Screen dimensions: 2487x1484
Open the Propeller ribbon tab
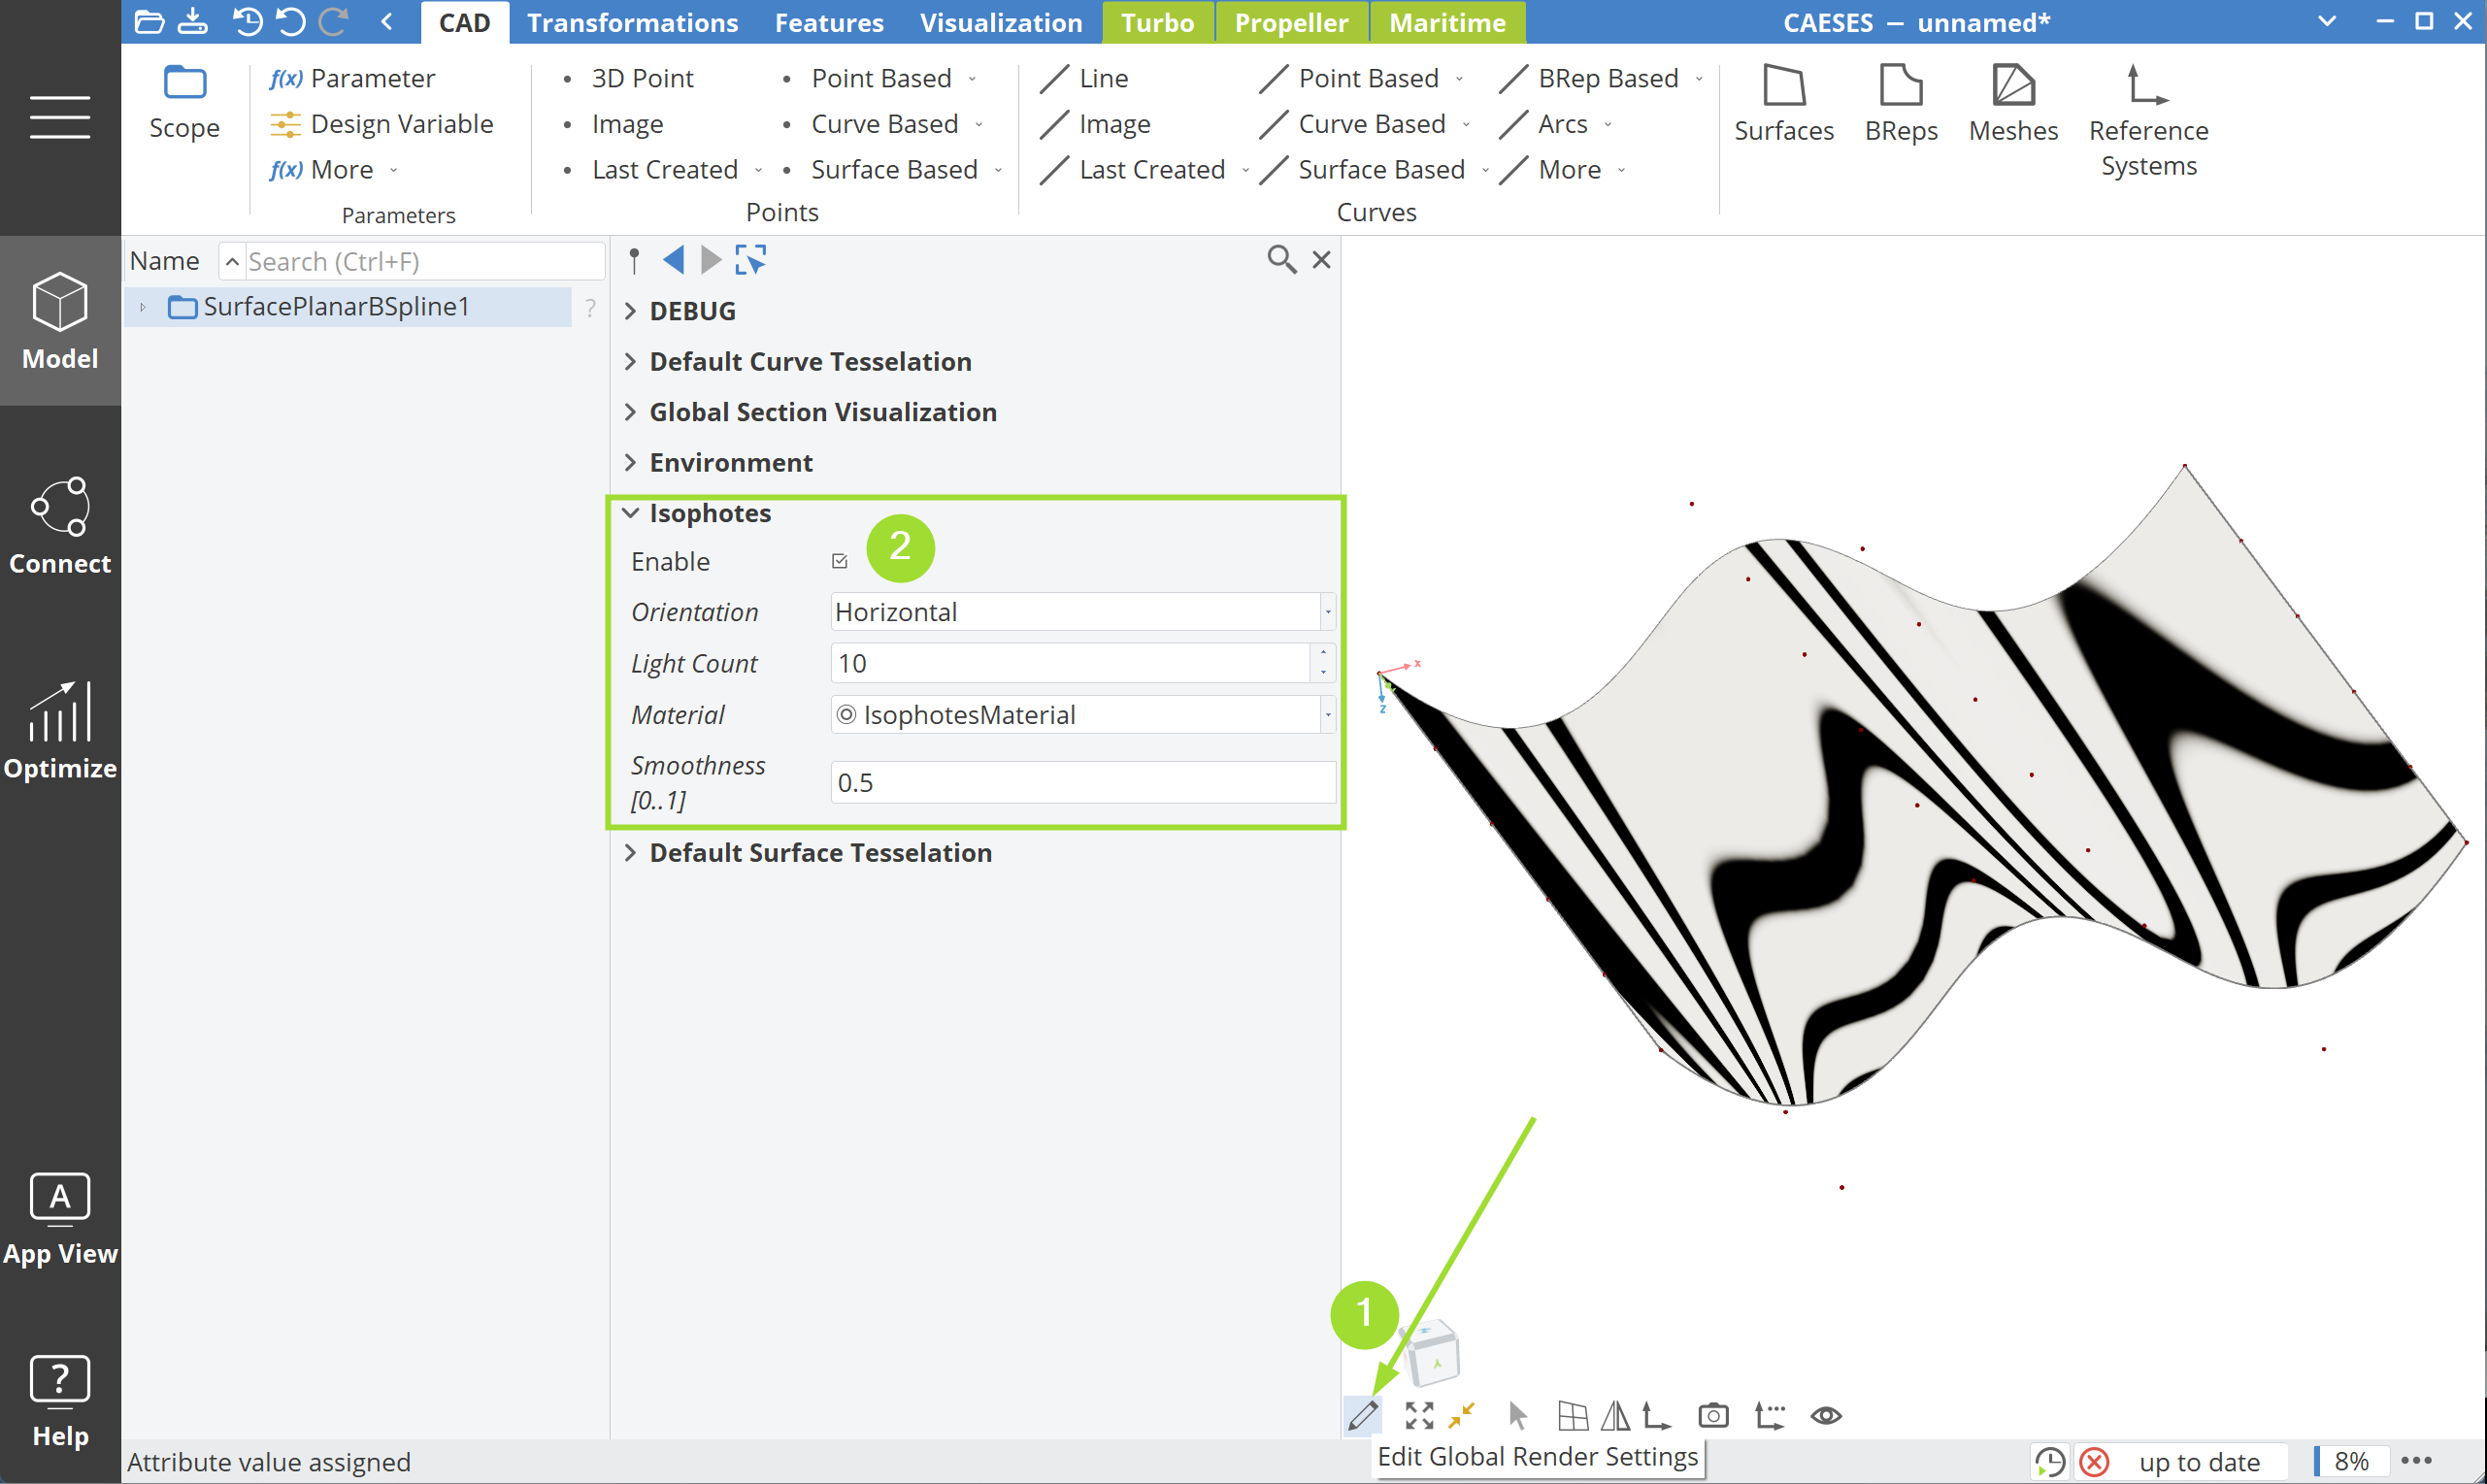pyautogui.click(x=1291, y=22)
